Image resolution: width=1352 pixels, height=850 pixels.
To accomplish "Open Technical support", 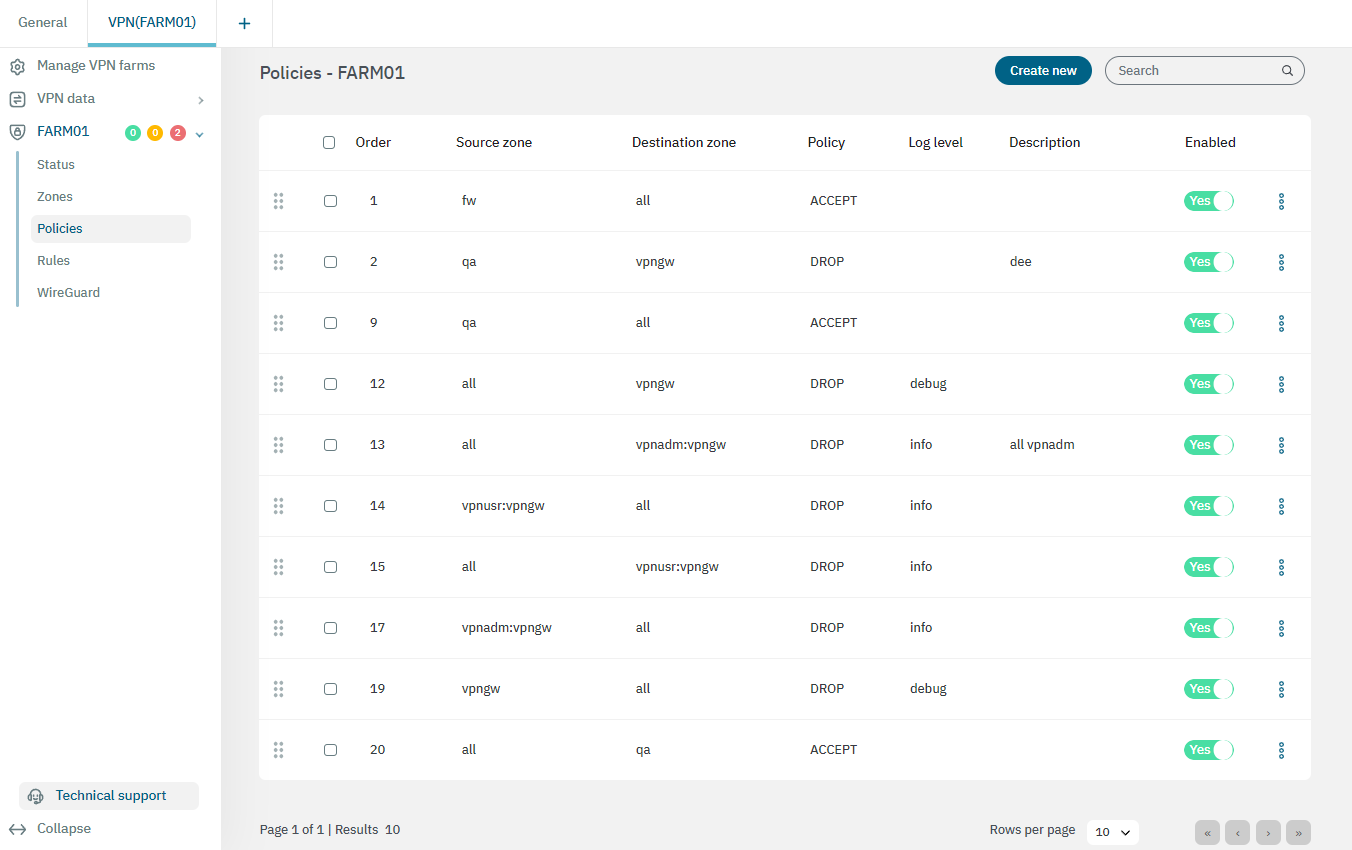I will pyautogui.click(x=109, y=796).
